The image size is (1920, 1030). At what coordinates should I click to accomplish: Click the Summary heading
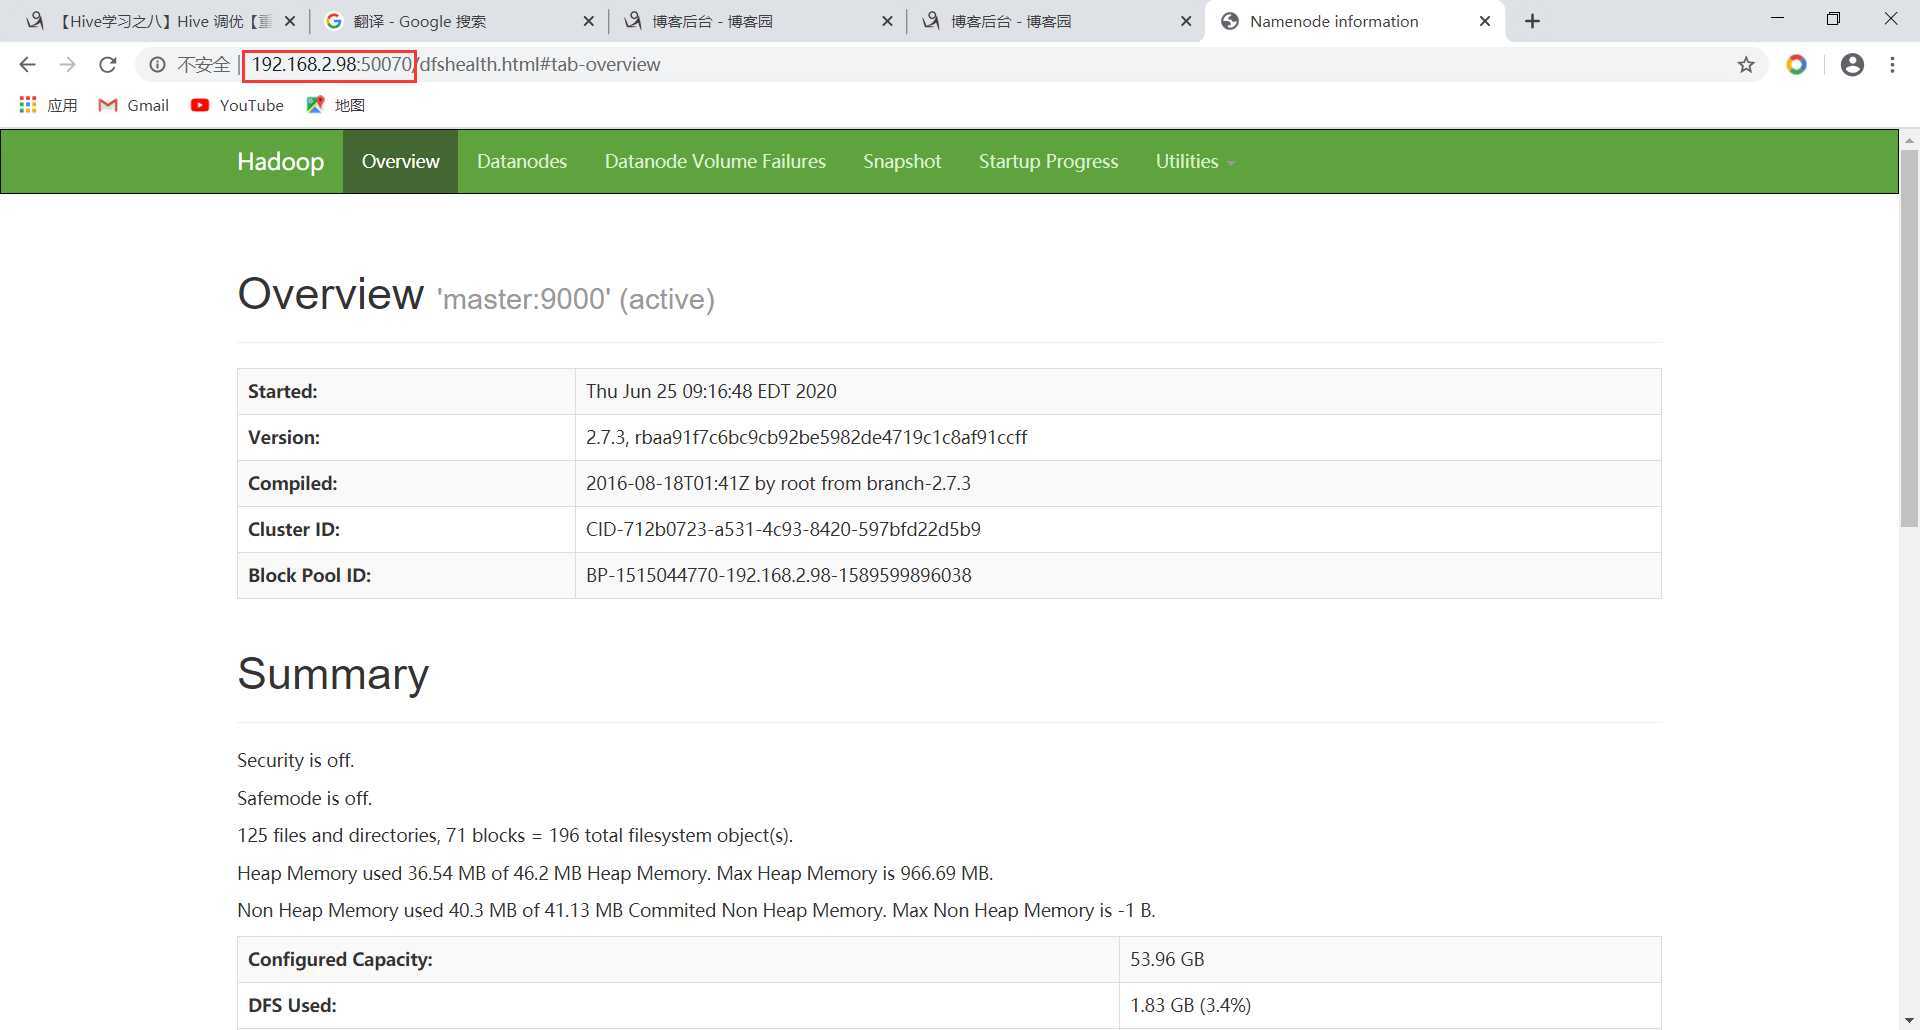pyautogui.click(x=333, y=674)
